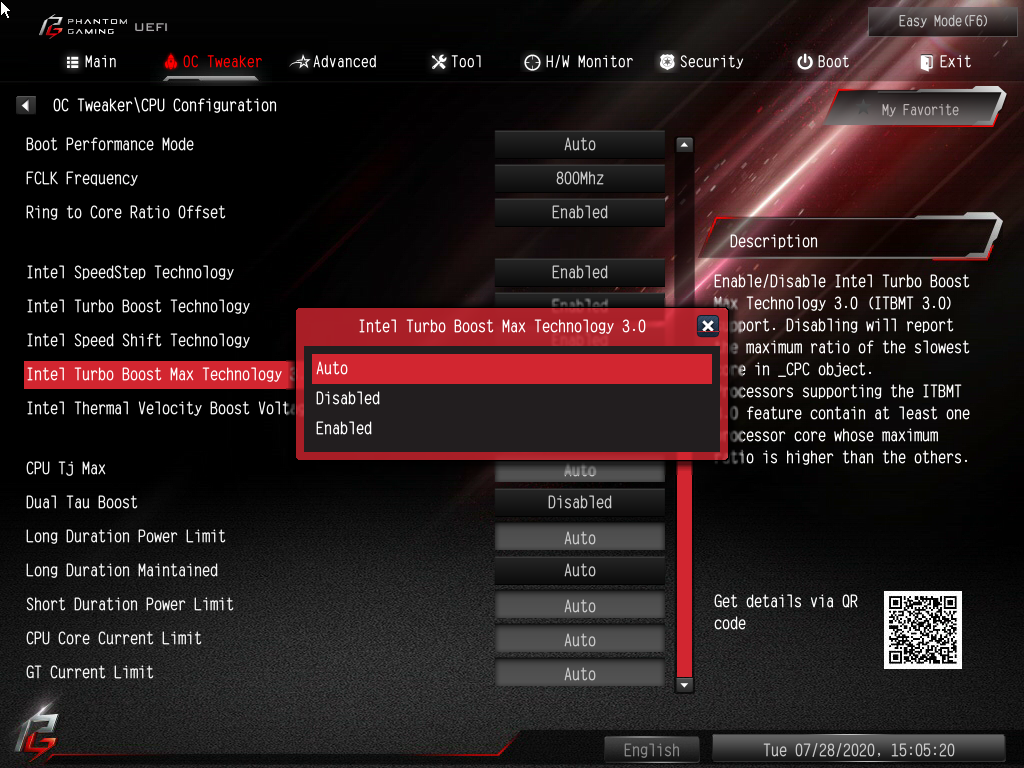Image resolution: width=1024 pixels, height=768 pixels.
Task: Select Intel Speed Shift Technology label
Action: click(138, 340)
